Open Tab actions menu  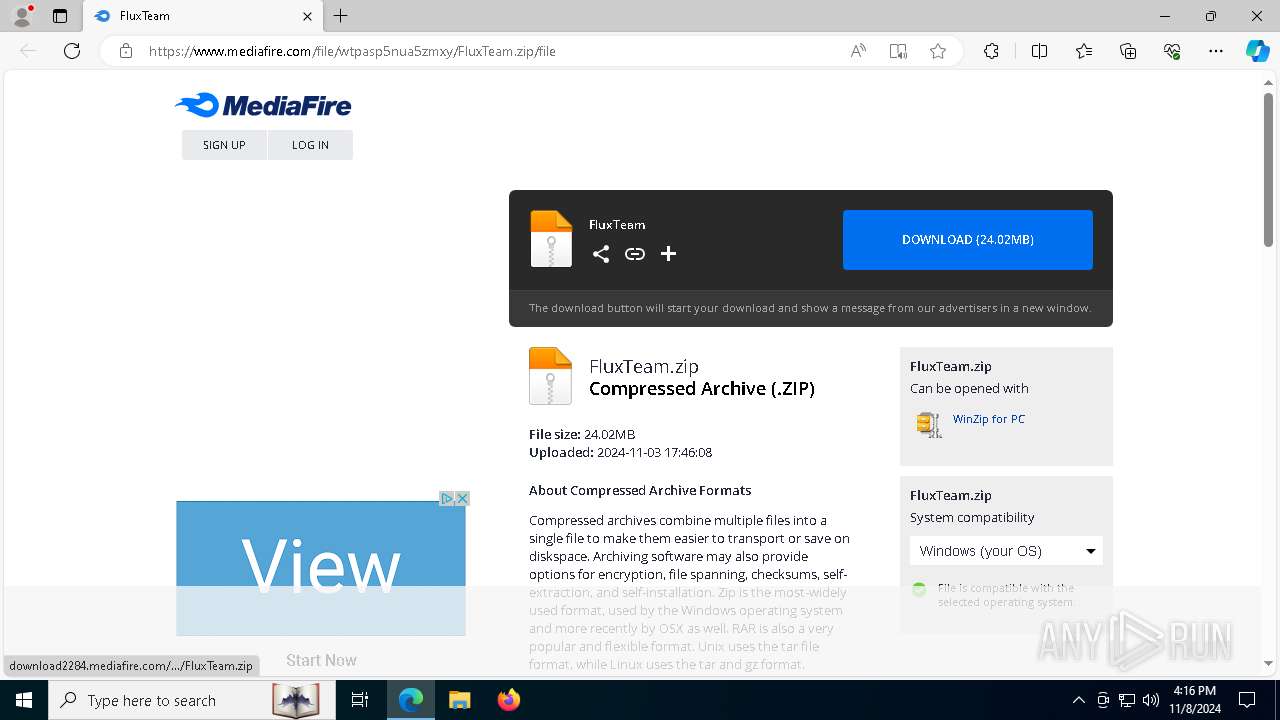coord(60,16)
